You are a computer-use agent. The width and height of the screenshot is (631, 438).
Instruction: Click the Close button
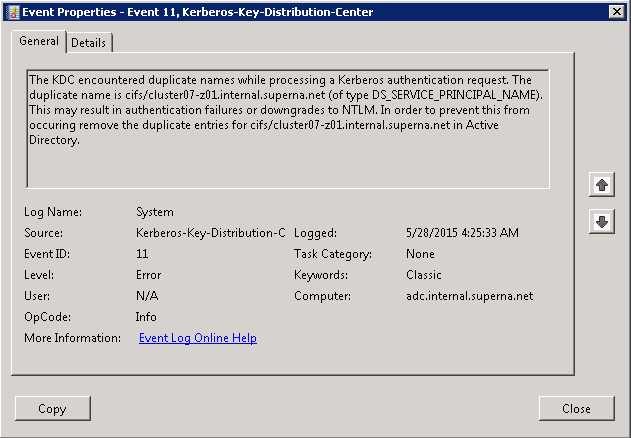[x=576, y=409]
